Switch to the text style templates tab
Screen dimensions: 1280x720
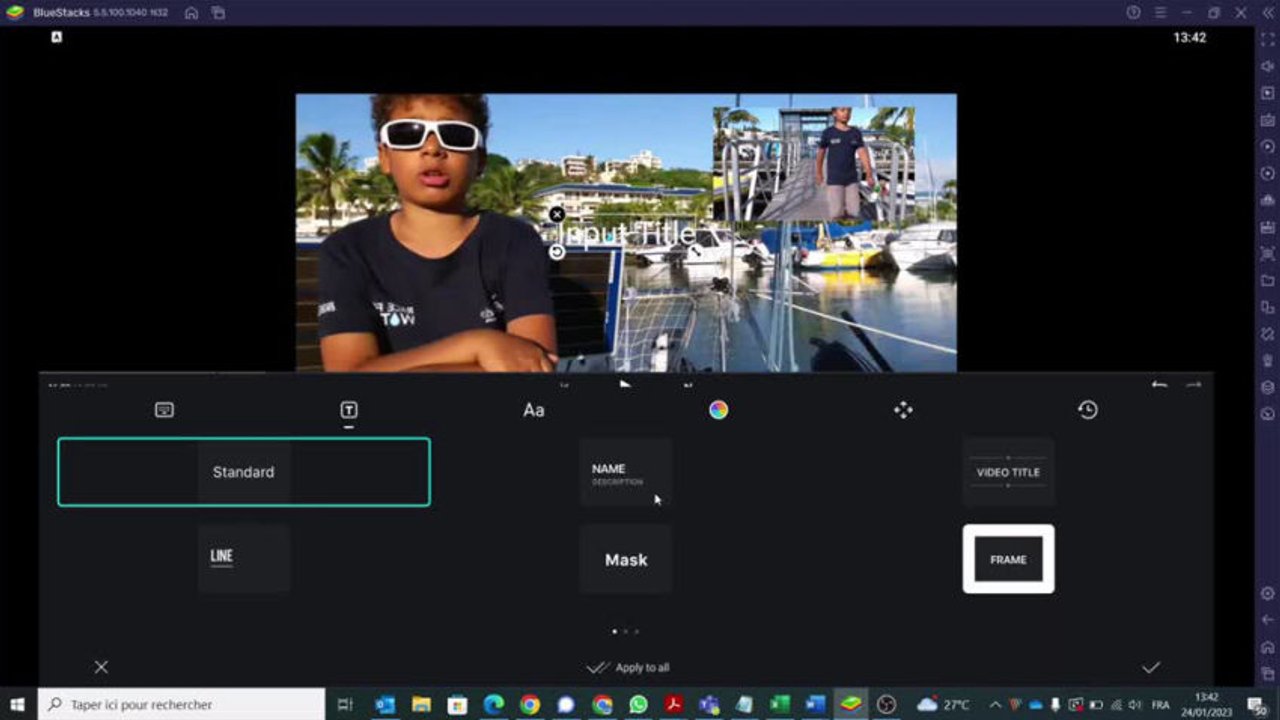click(x=349, y=410)
